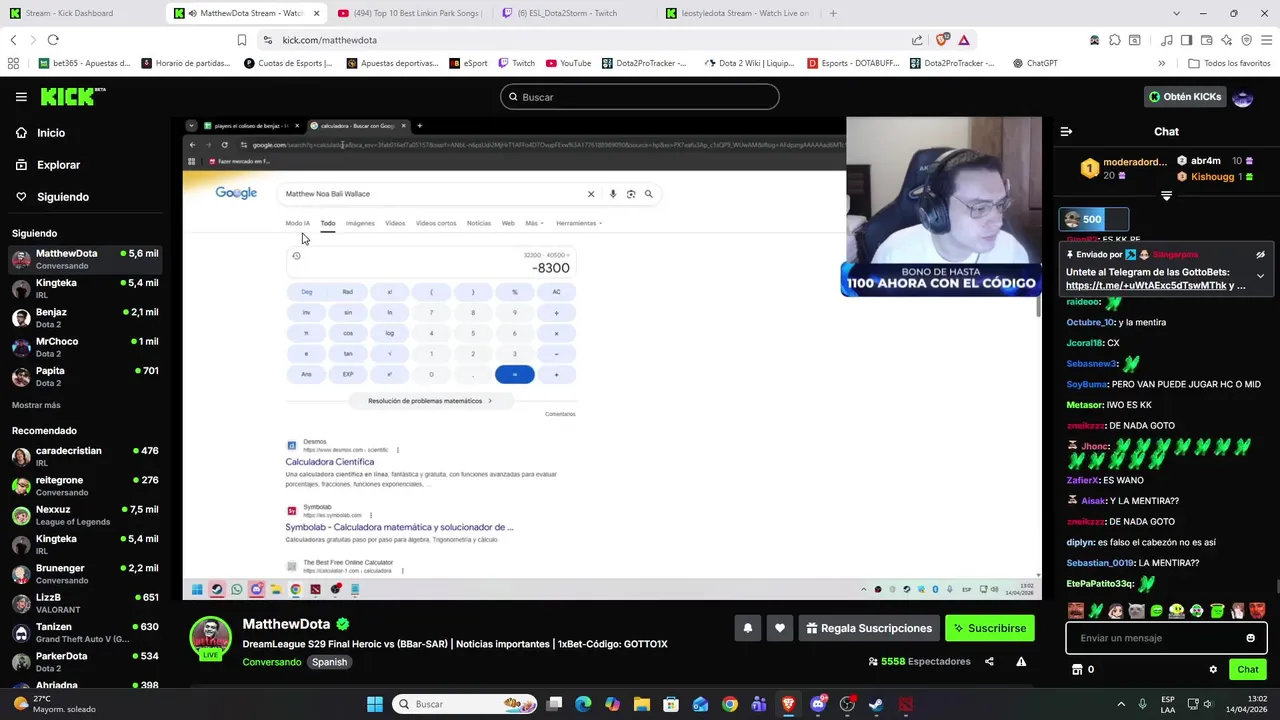
Task: Open the bet365 bookmark
Action: [84, 63]
